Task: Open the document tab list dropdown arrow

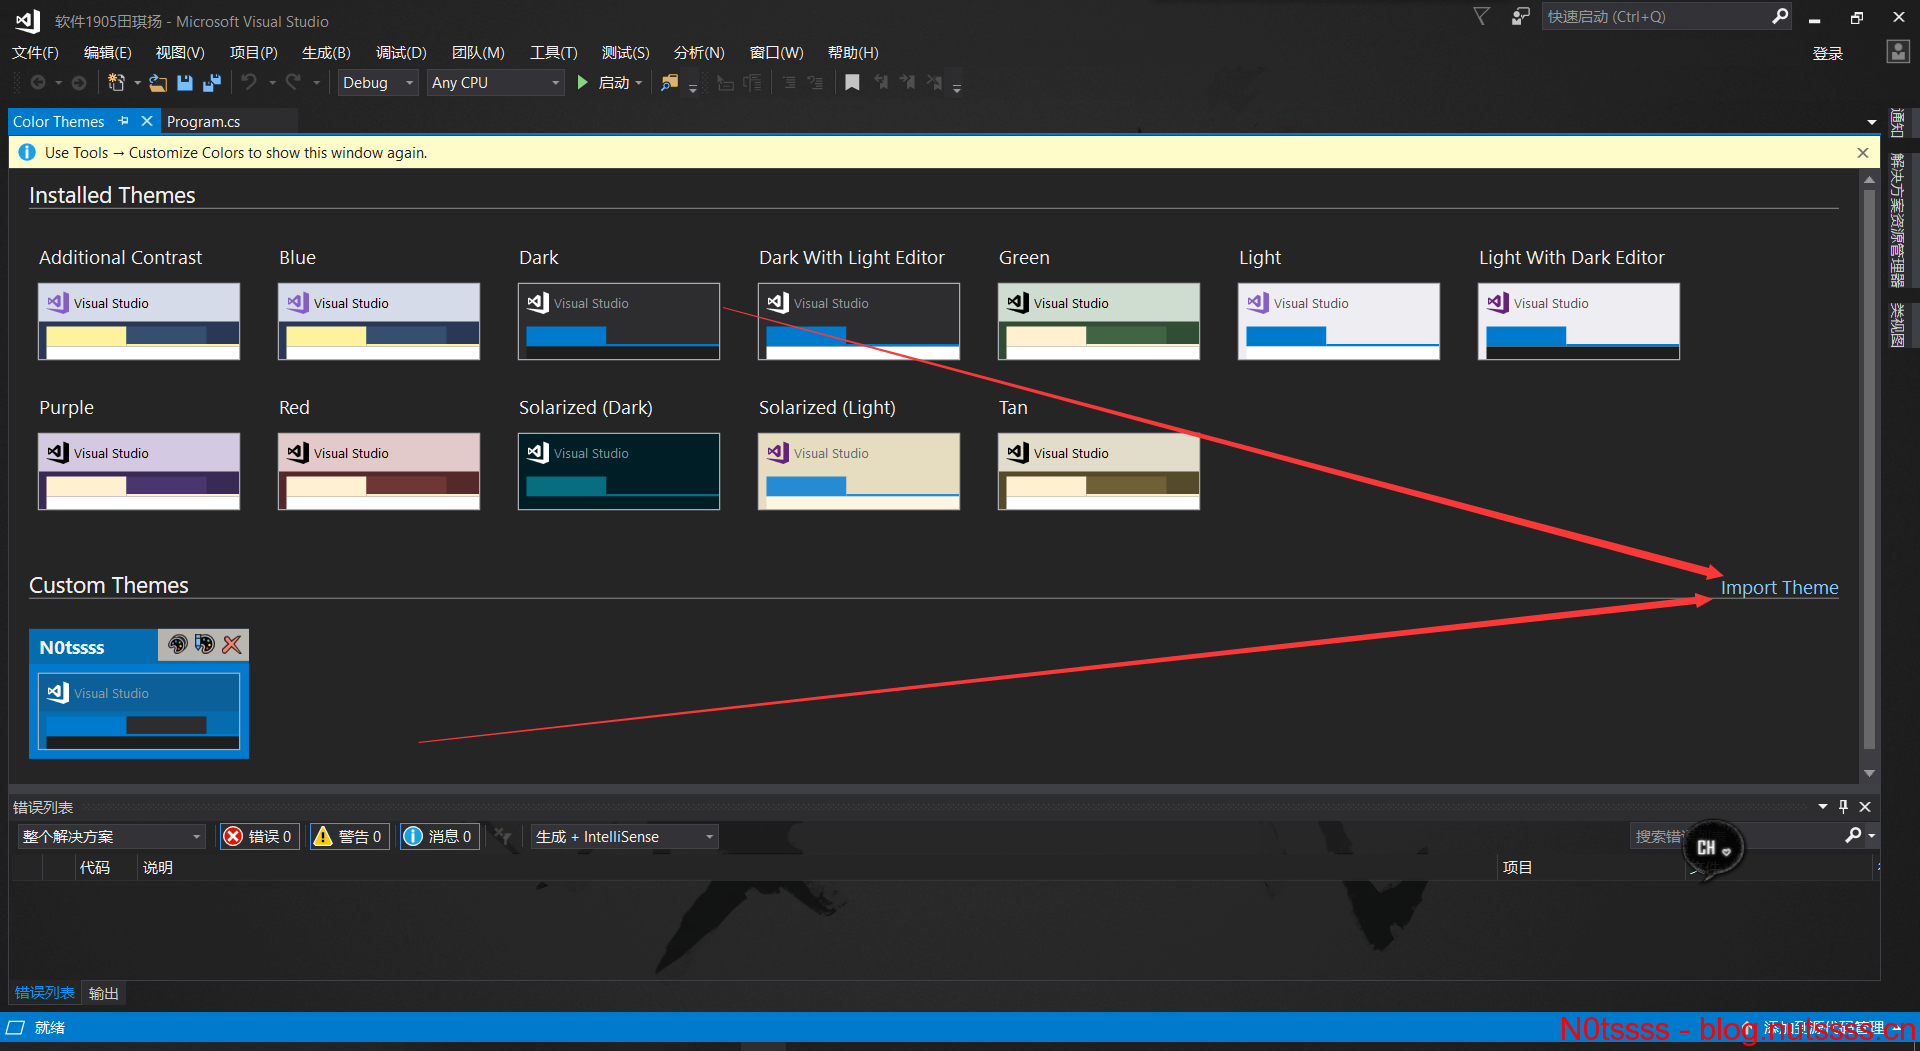Action: tap(1872, 122)
